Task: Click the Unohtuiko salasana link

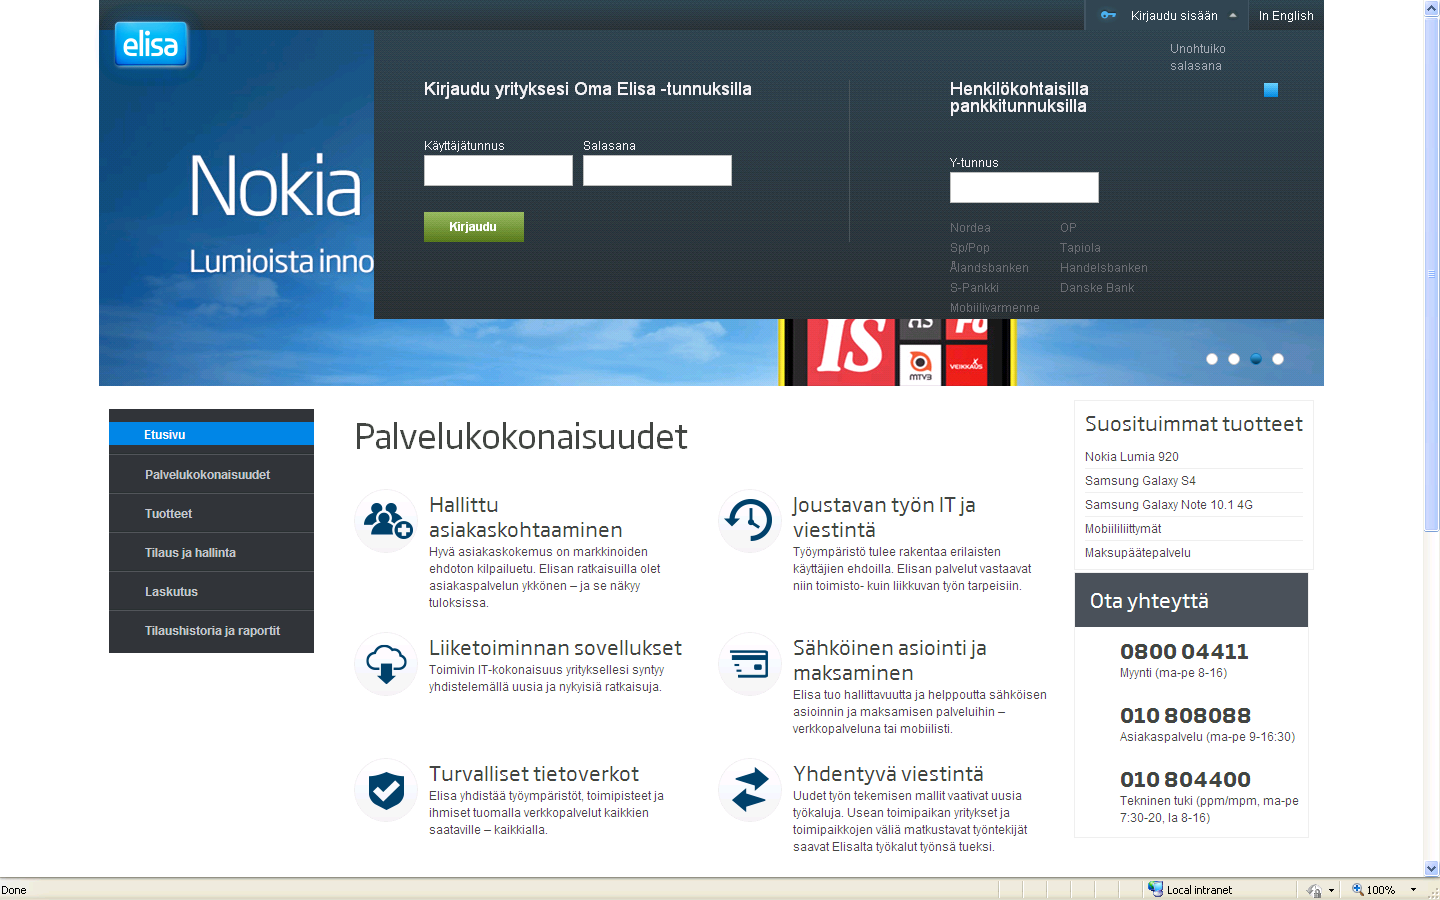Action: click(1198, 57)
